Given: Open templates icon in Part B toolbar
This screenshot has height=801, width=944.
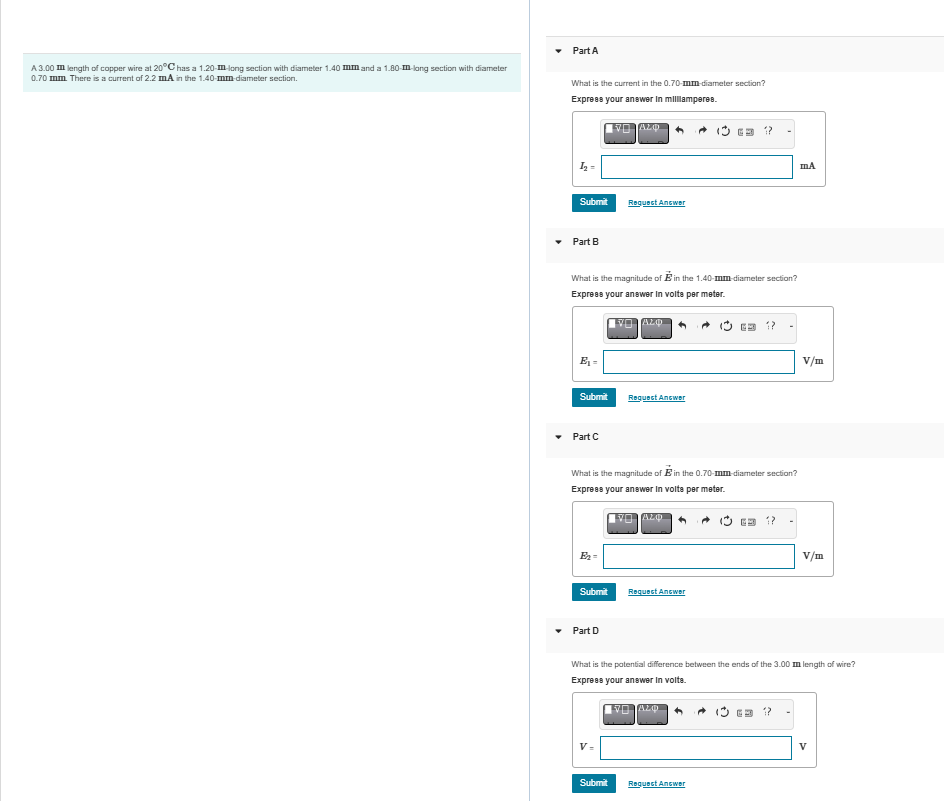Looking at the screenshot, I should tap(622, 328).
